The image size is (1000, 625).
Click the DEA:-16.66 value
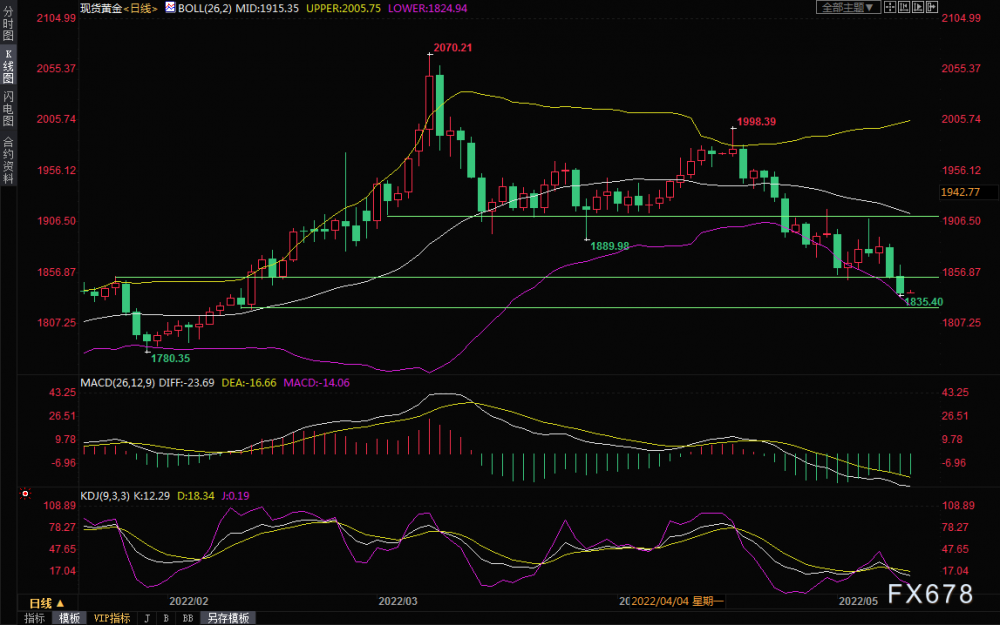[249, 383]
